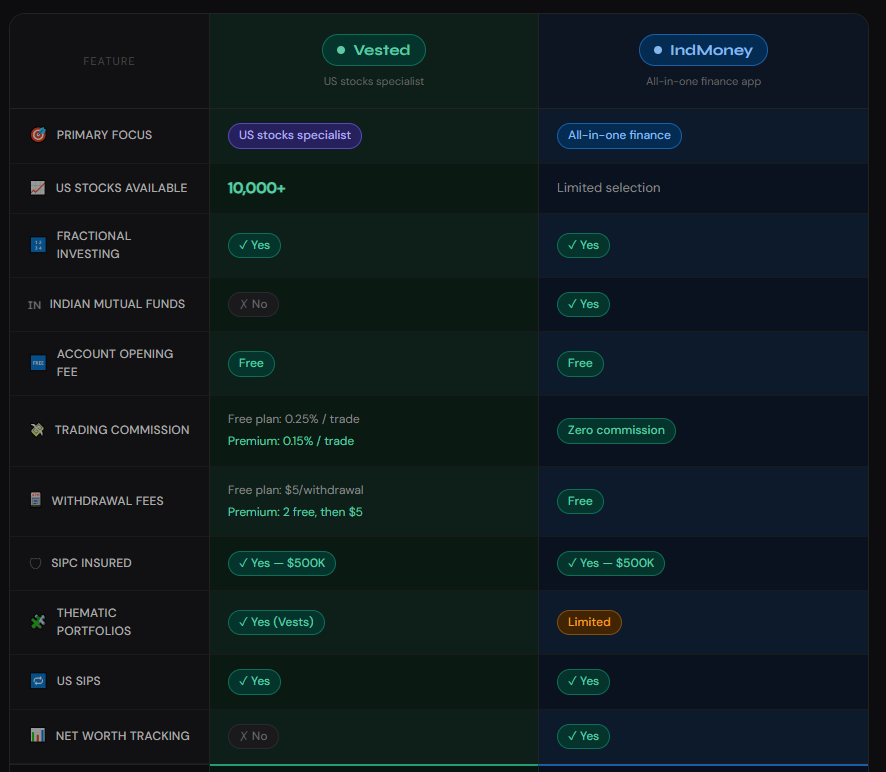This screenshot has height=772, width=886.
Task: Click the repeat icon beside US SIPs
Action: [38, 681]
